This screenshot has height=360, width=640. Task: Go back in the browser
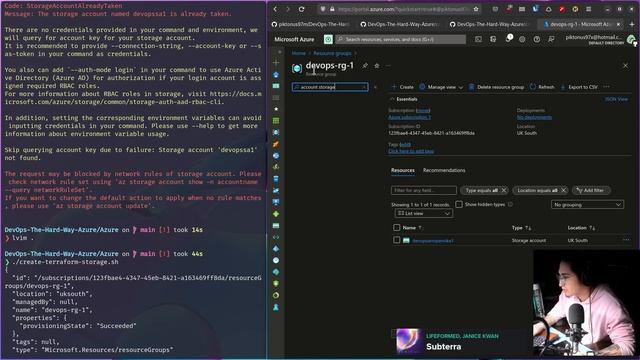[276, 9]
